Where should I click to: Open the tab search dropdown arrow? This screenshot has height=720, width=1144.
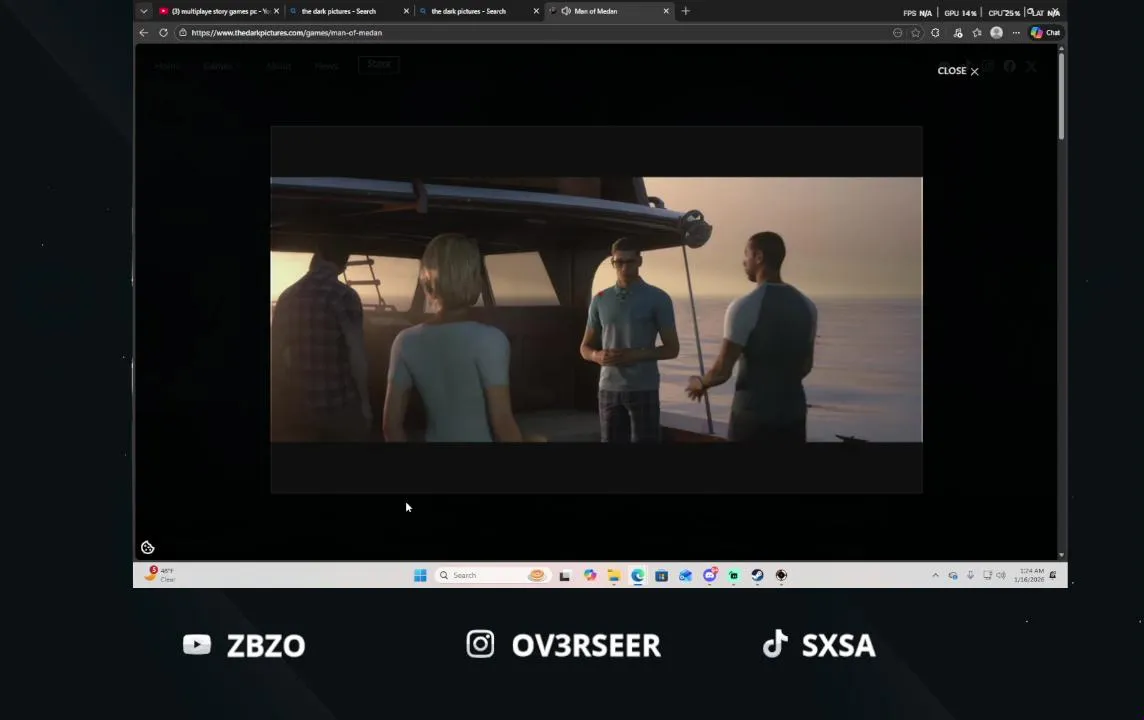tap(144, 11)
